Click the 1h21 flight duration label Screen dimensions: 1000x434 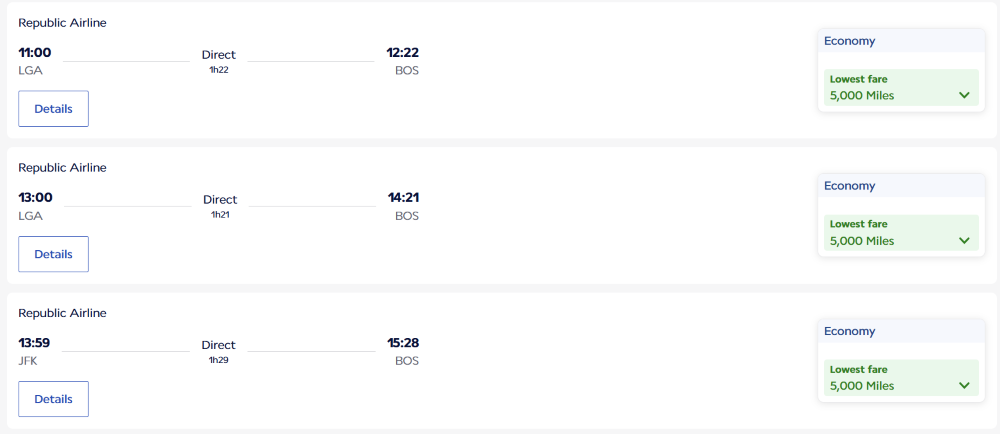pos(220,215)
